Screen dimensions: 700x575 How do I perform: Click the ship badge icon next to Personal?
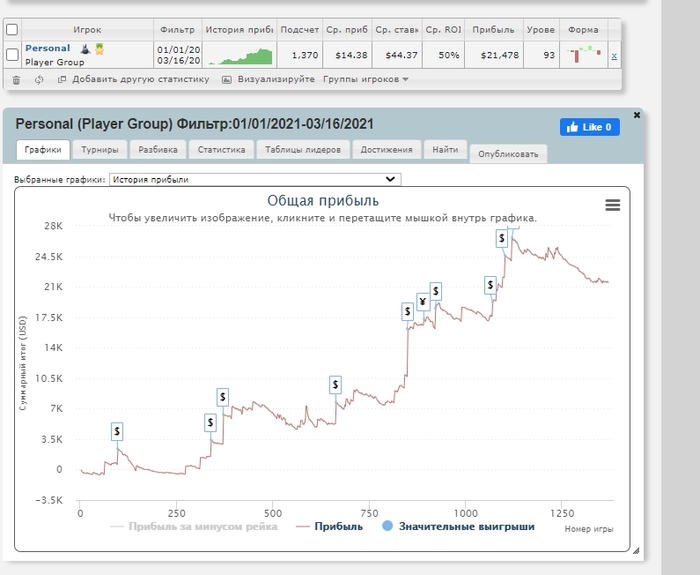tap(85, 49)
